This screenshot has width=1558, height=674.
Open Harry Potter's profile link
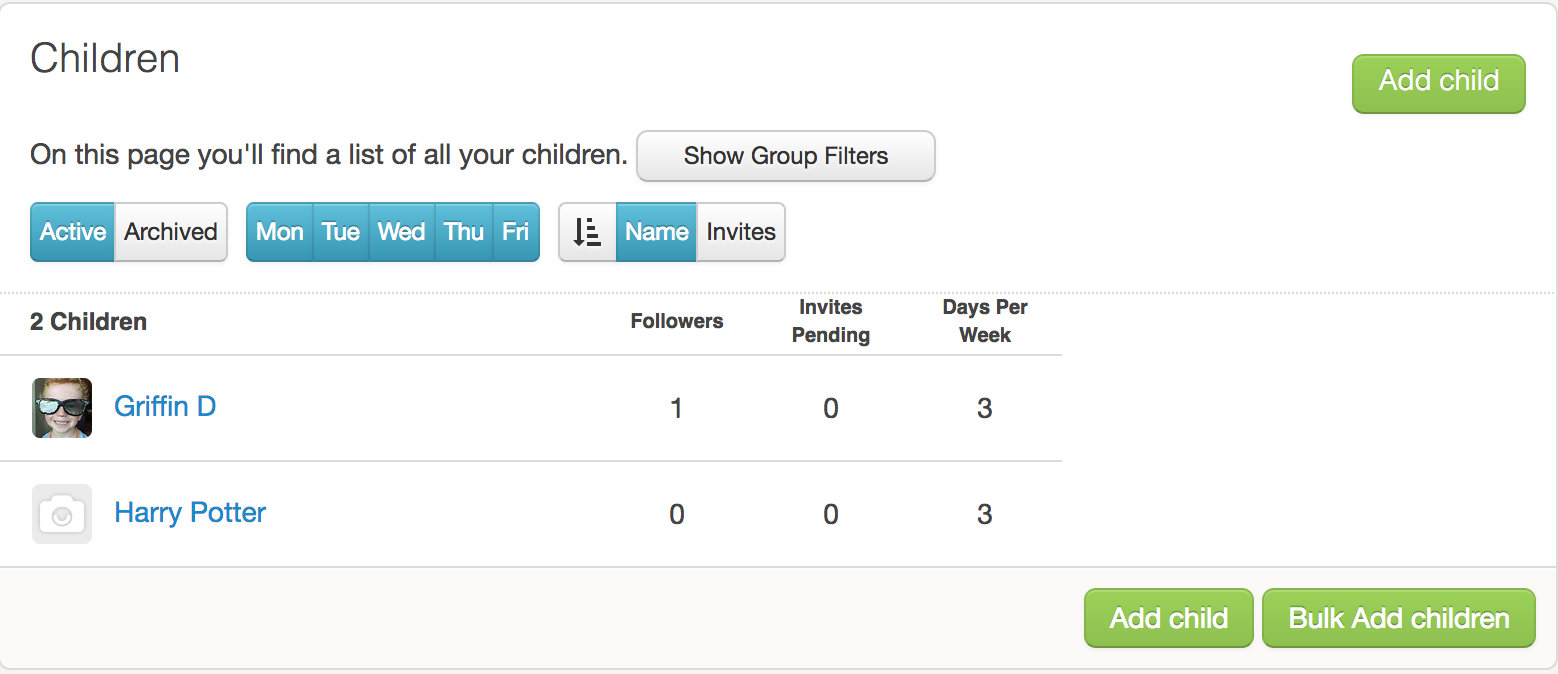click(190, 513)
